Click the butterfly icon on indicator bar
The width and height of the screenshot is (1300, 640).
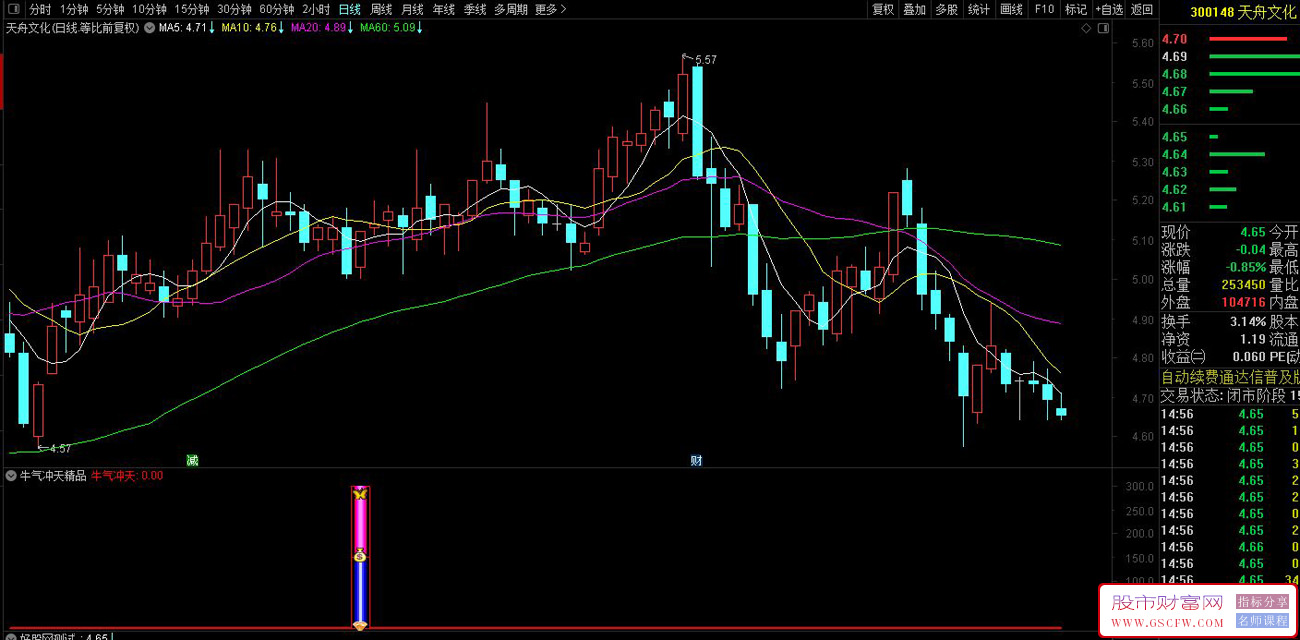pos(360,493)
